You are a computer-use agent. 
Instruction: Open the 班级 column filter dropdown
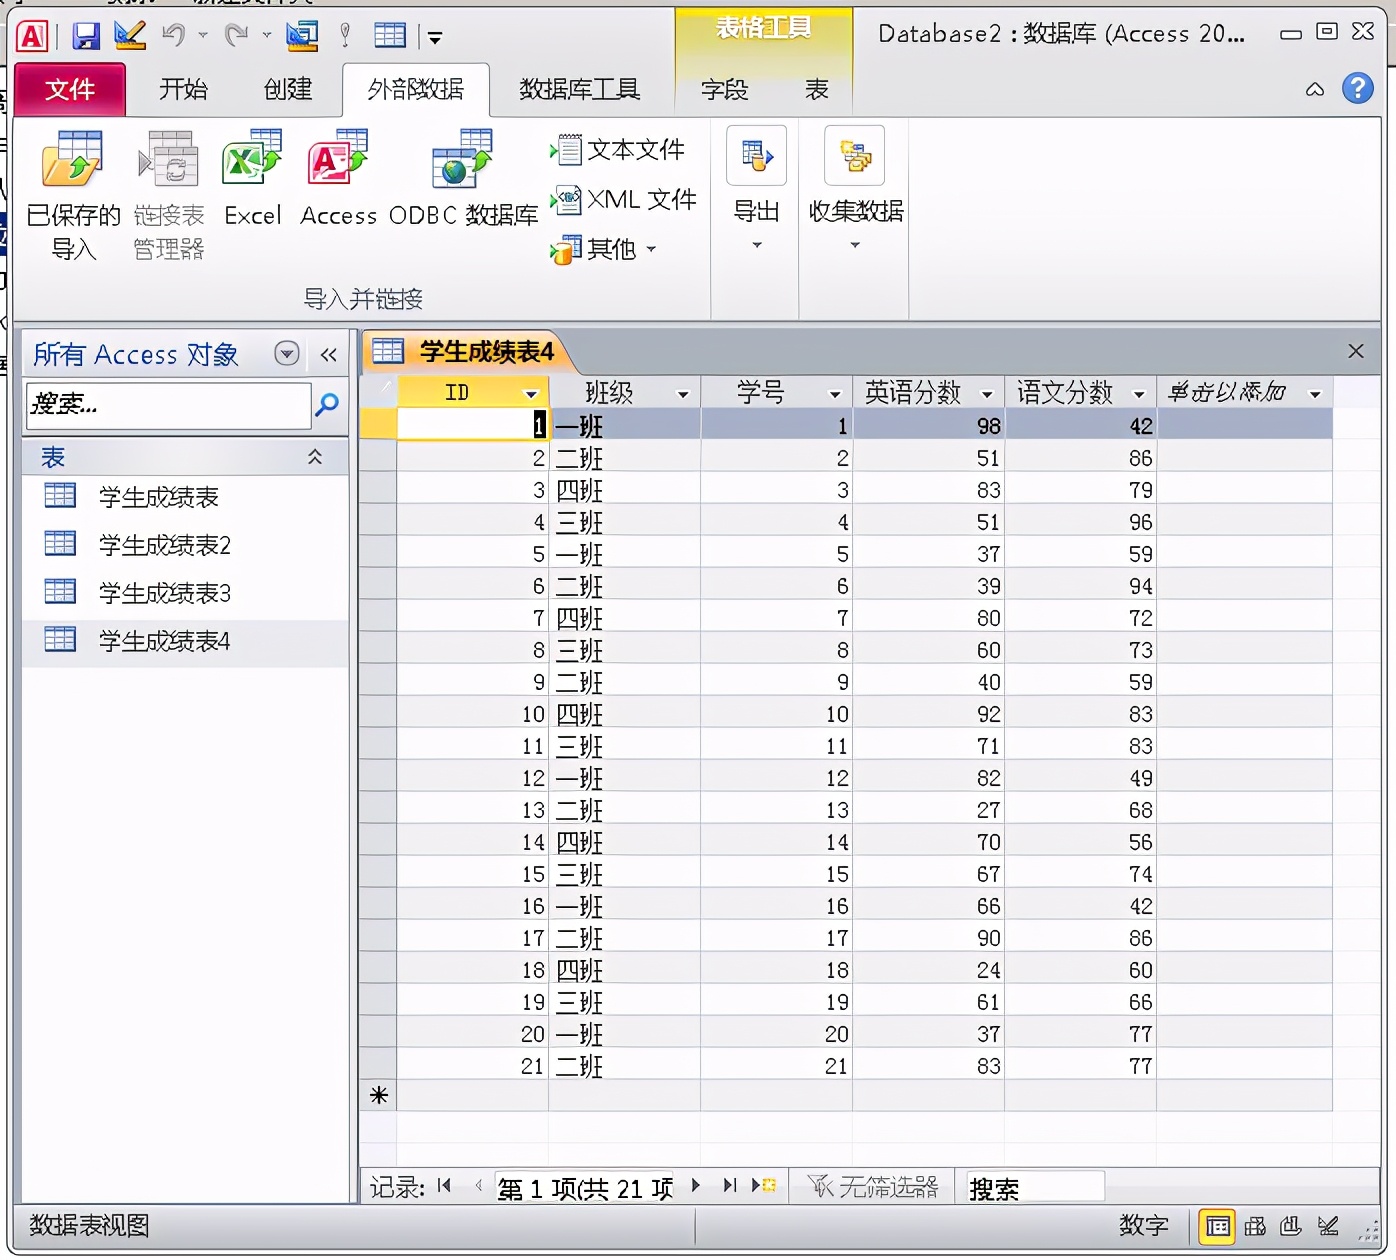pyautogui.click(x=685, y=393)
